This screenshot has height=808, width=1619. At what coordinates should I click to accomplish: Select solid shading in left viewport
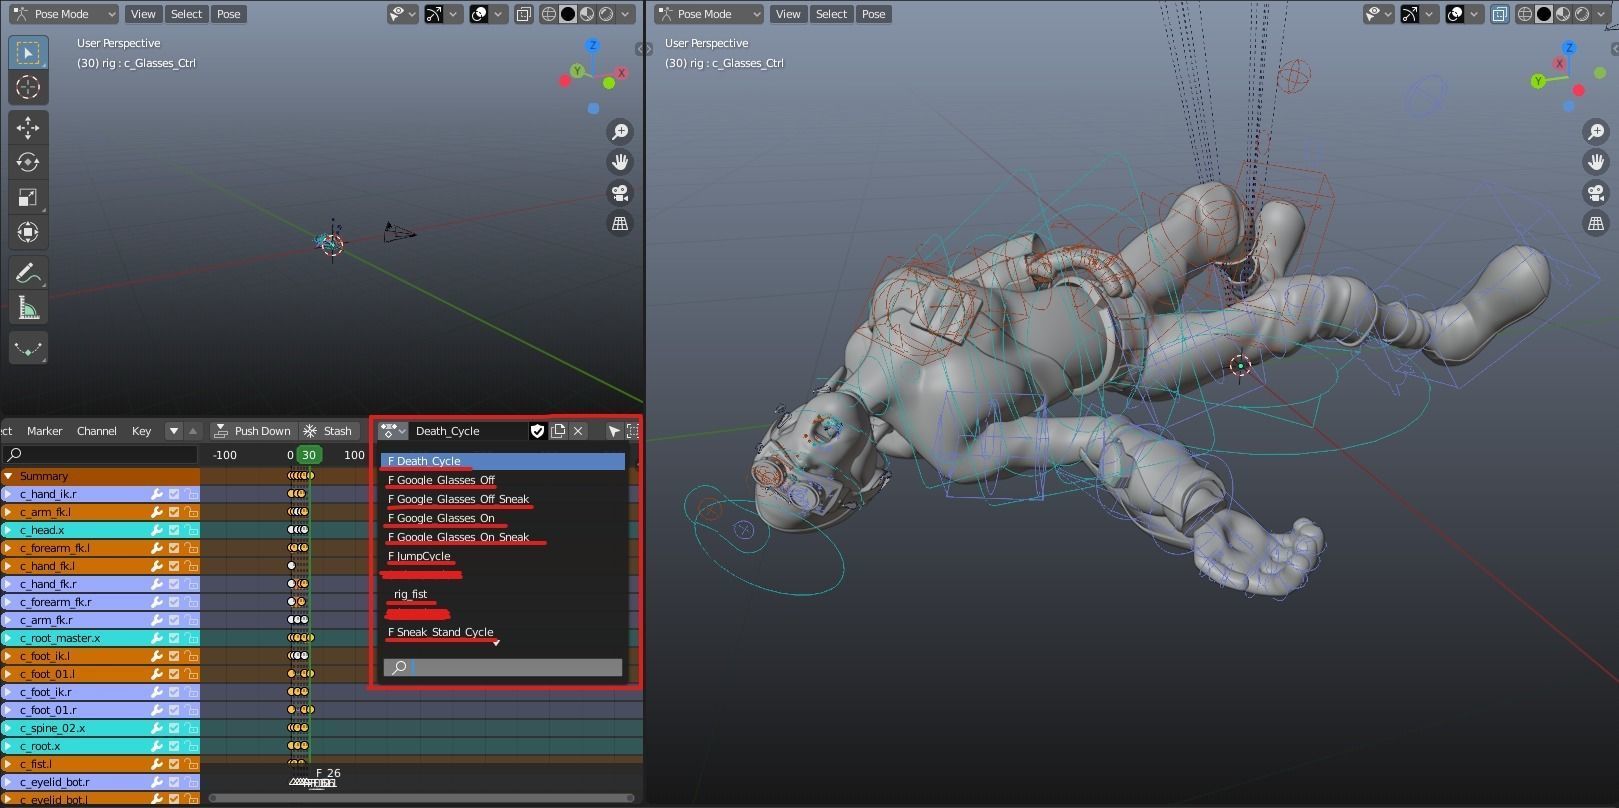[x=568, y=14]
